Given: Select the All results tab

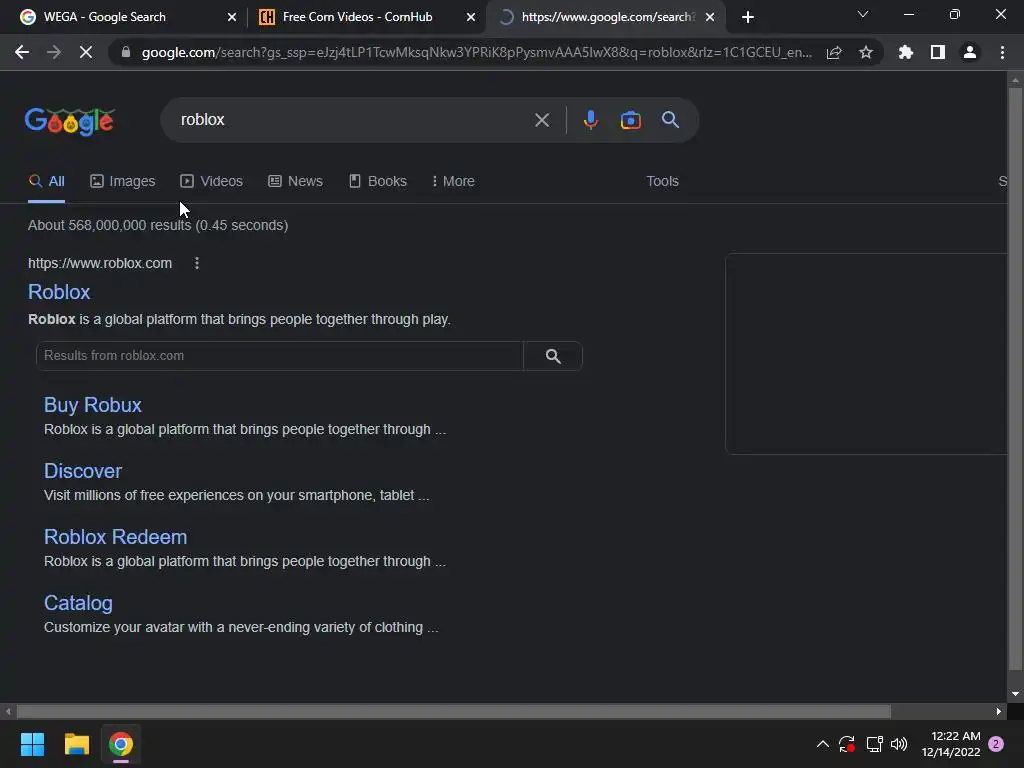Looking at the screenshot, I should 46,182.
